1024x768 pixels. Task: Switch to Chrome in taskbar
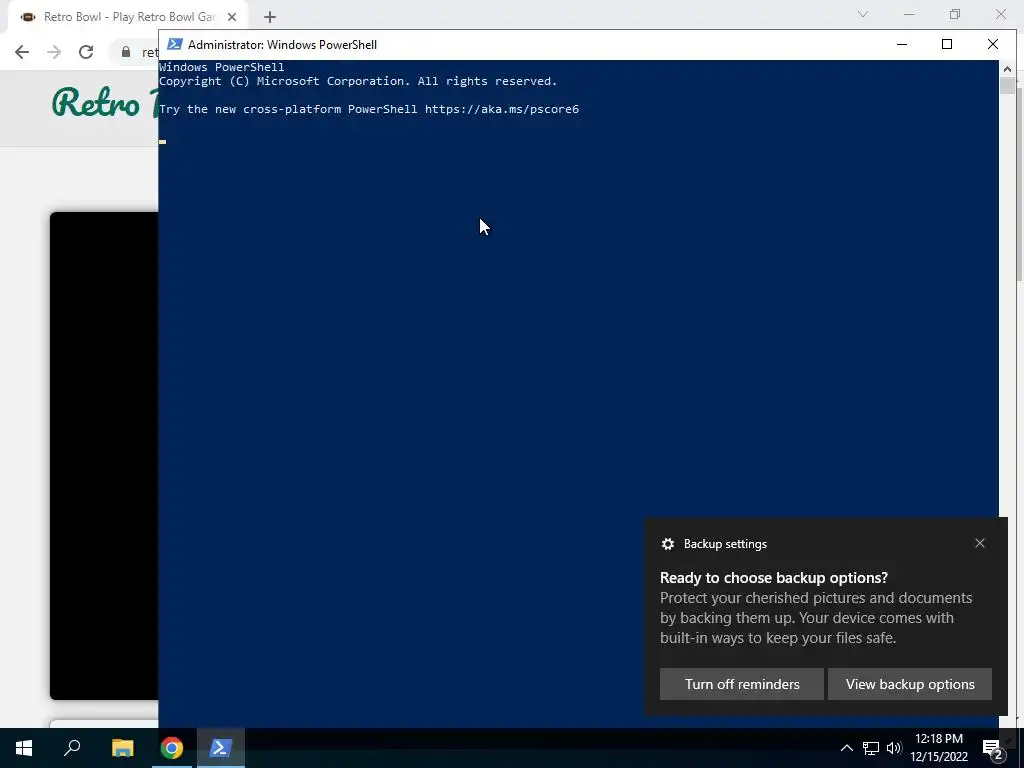pyautogui.click(x=172, y=748)
